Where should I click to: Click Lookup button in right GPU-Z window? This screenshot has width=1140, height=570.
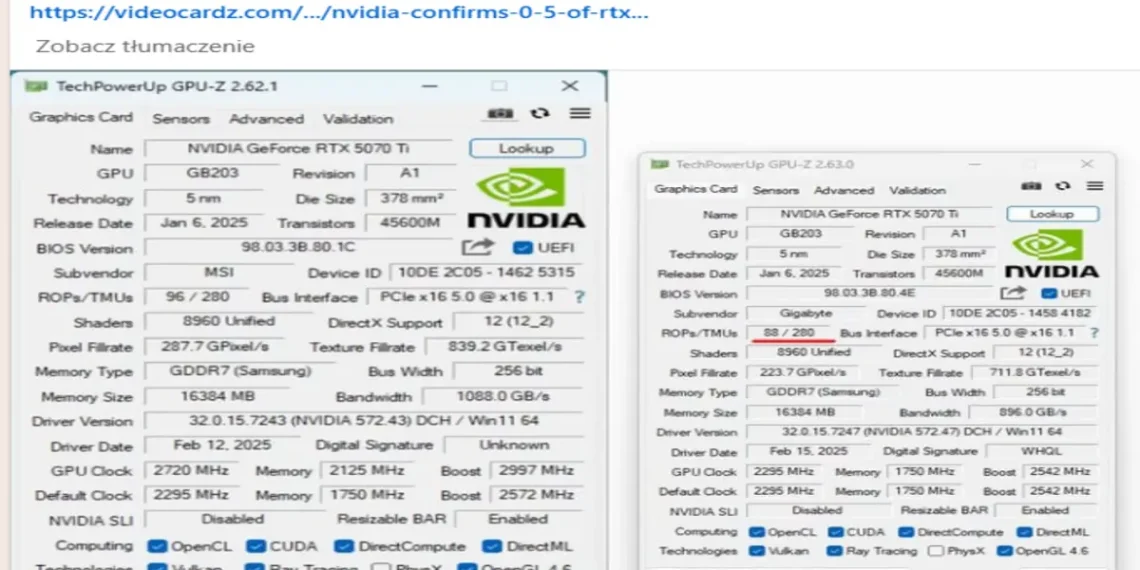(x=1052, y=214)
